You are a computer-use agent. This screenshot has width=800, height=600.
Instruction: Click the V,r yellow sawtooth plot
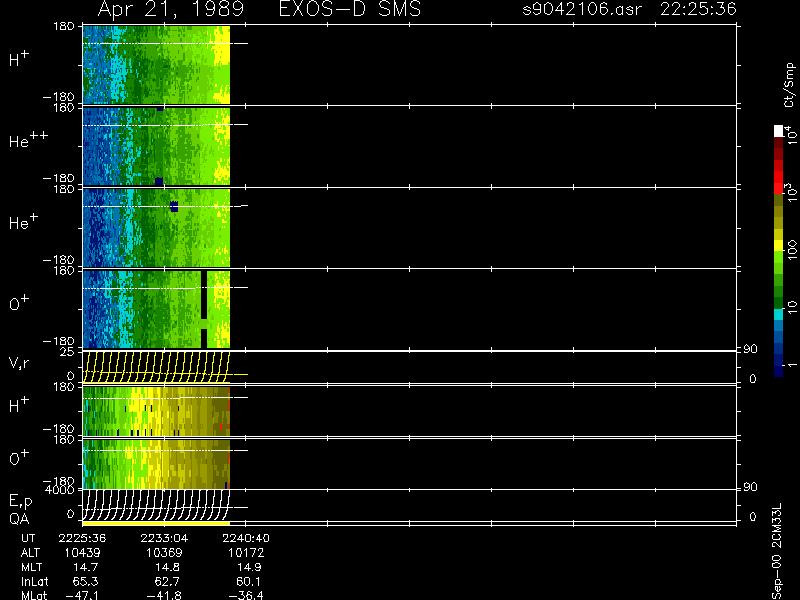click(156, 367)
